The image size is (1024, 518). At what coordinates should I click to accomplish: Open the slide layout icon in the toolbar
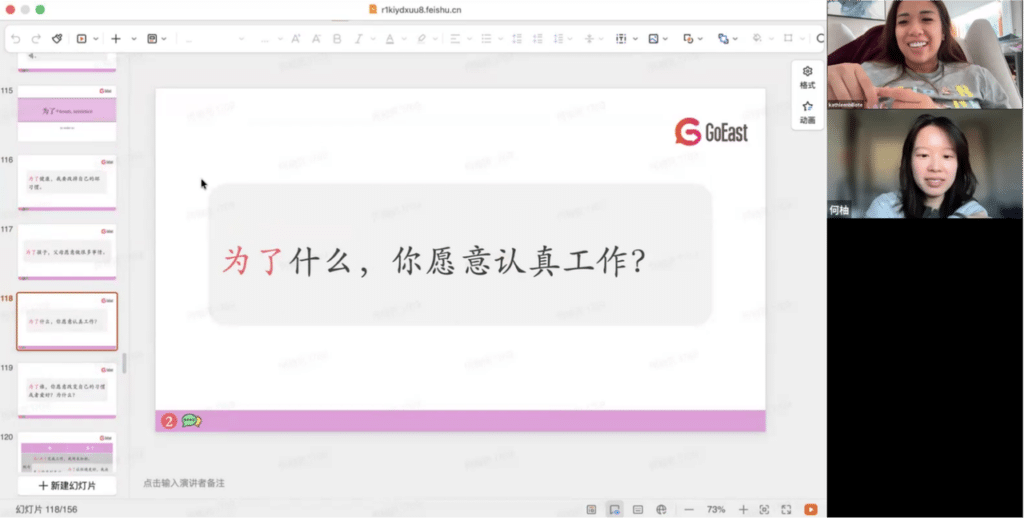click(152, 39)
